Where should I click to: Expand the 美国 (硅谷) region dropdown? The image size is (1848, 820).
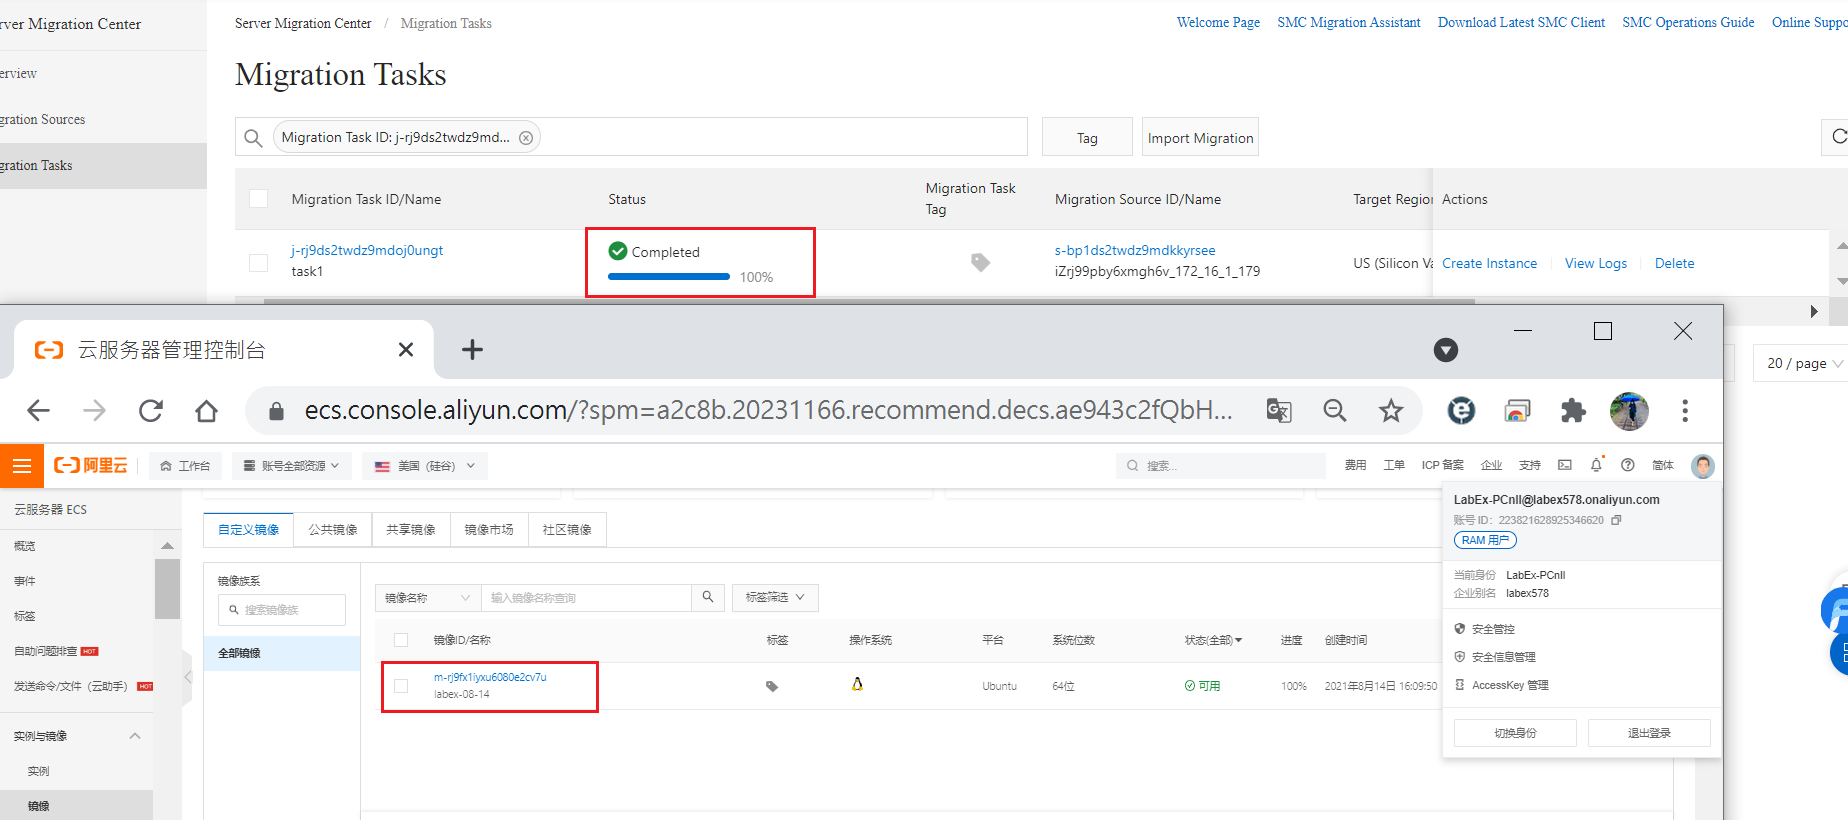point(425,466)
